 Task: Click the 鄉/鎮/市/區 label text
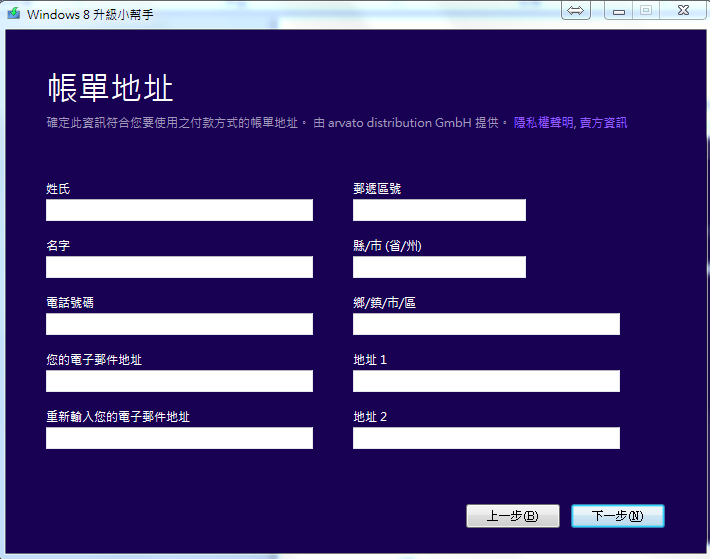(x=384, y=303)
